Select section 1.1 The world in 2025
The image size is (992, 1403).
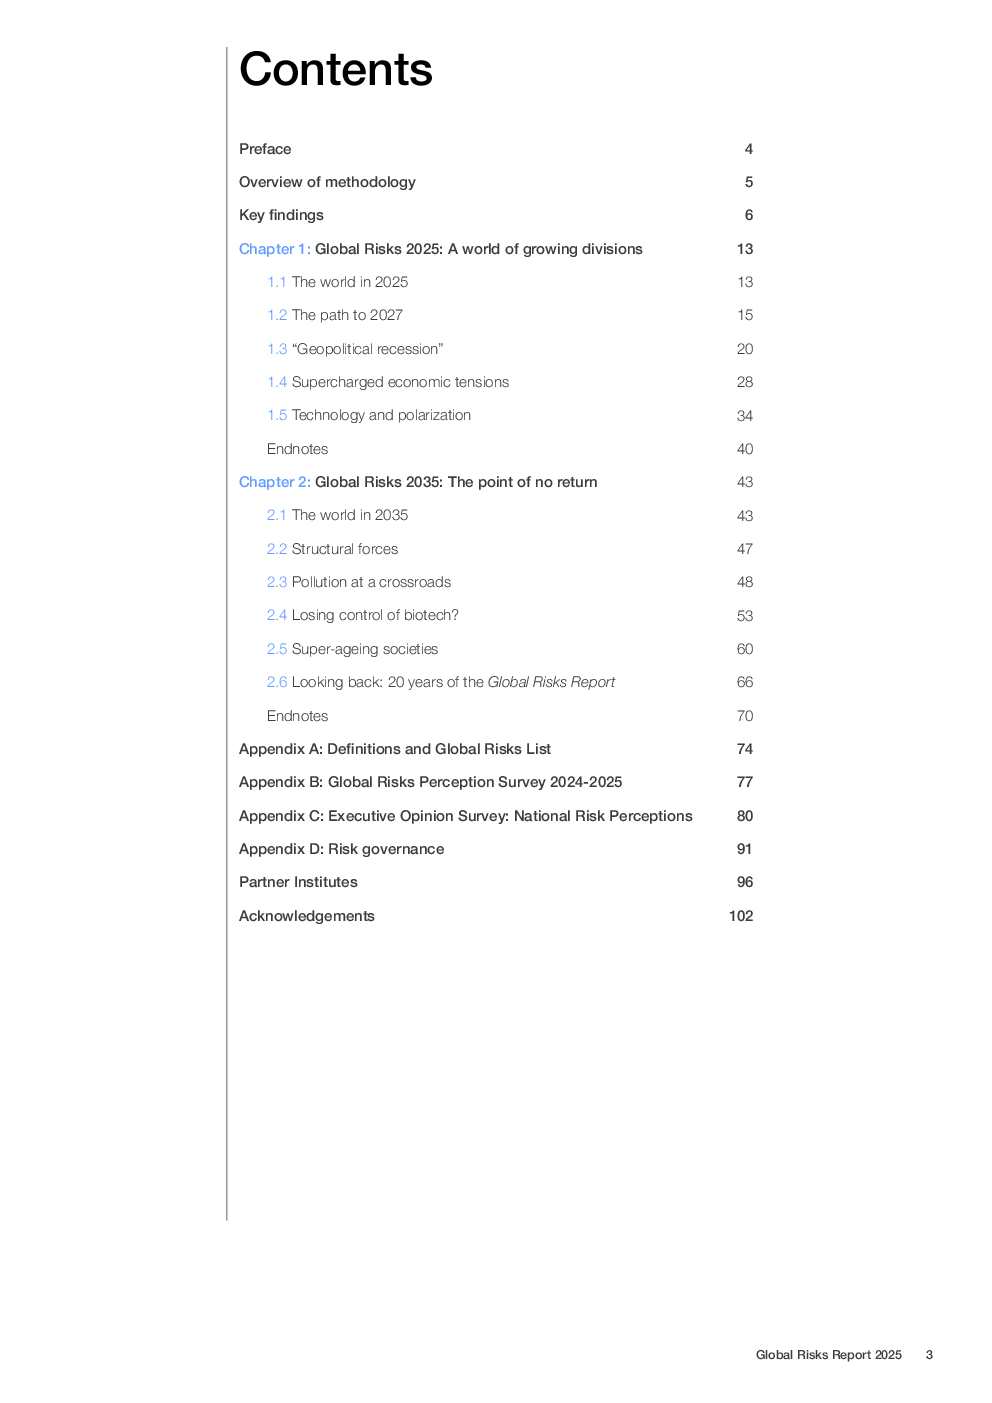click(337, 282)
